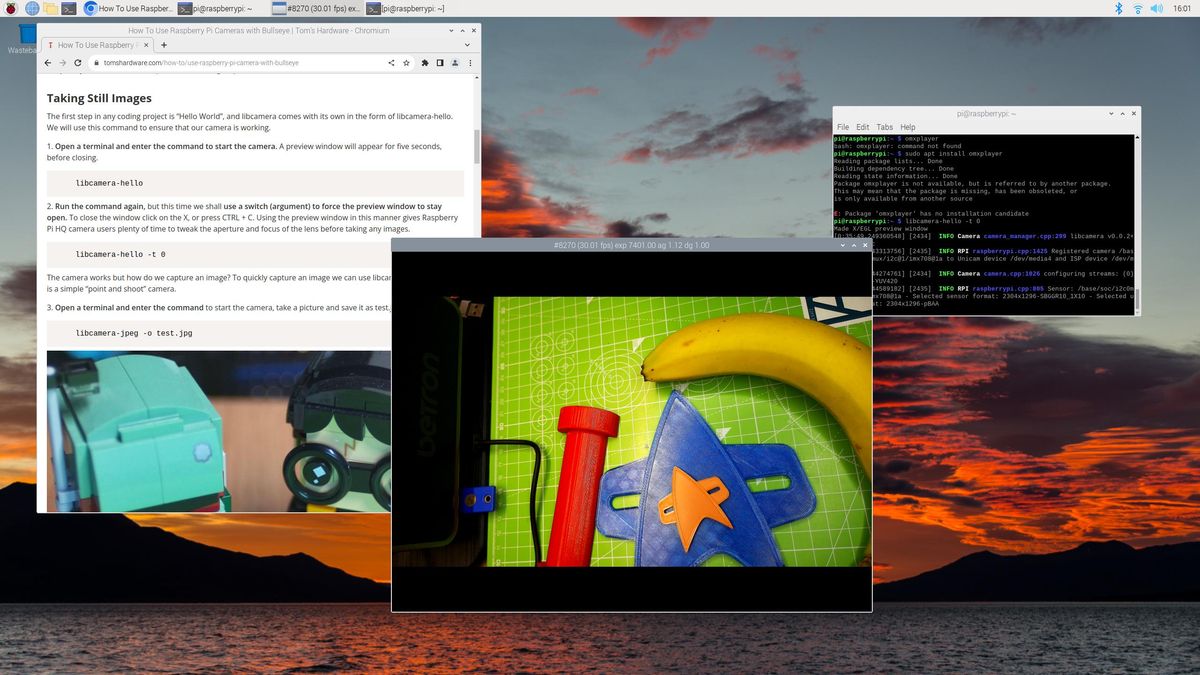Bookmark the page with the star icon
The image size is (1200, 675).
pyautogui.click(x=406, y=62)
